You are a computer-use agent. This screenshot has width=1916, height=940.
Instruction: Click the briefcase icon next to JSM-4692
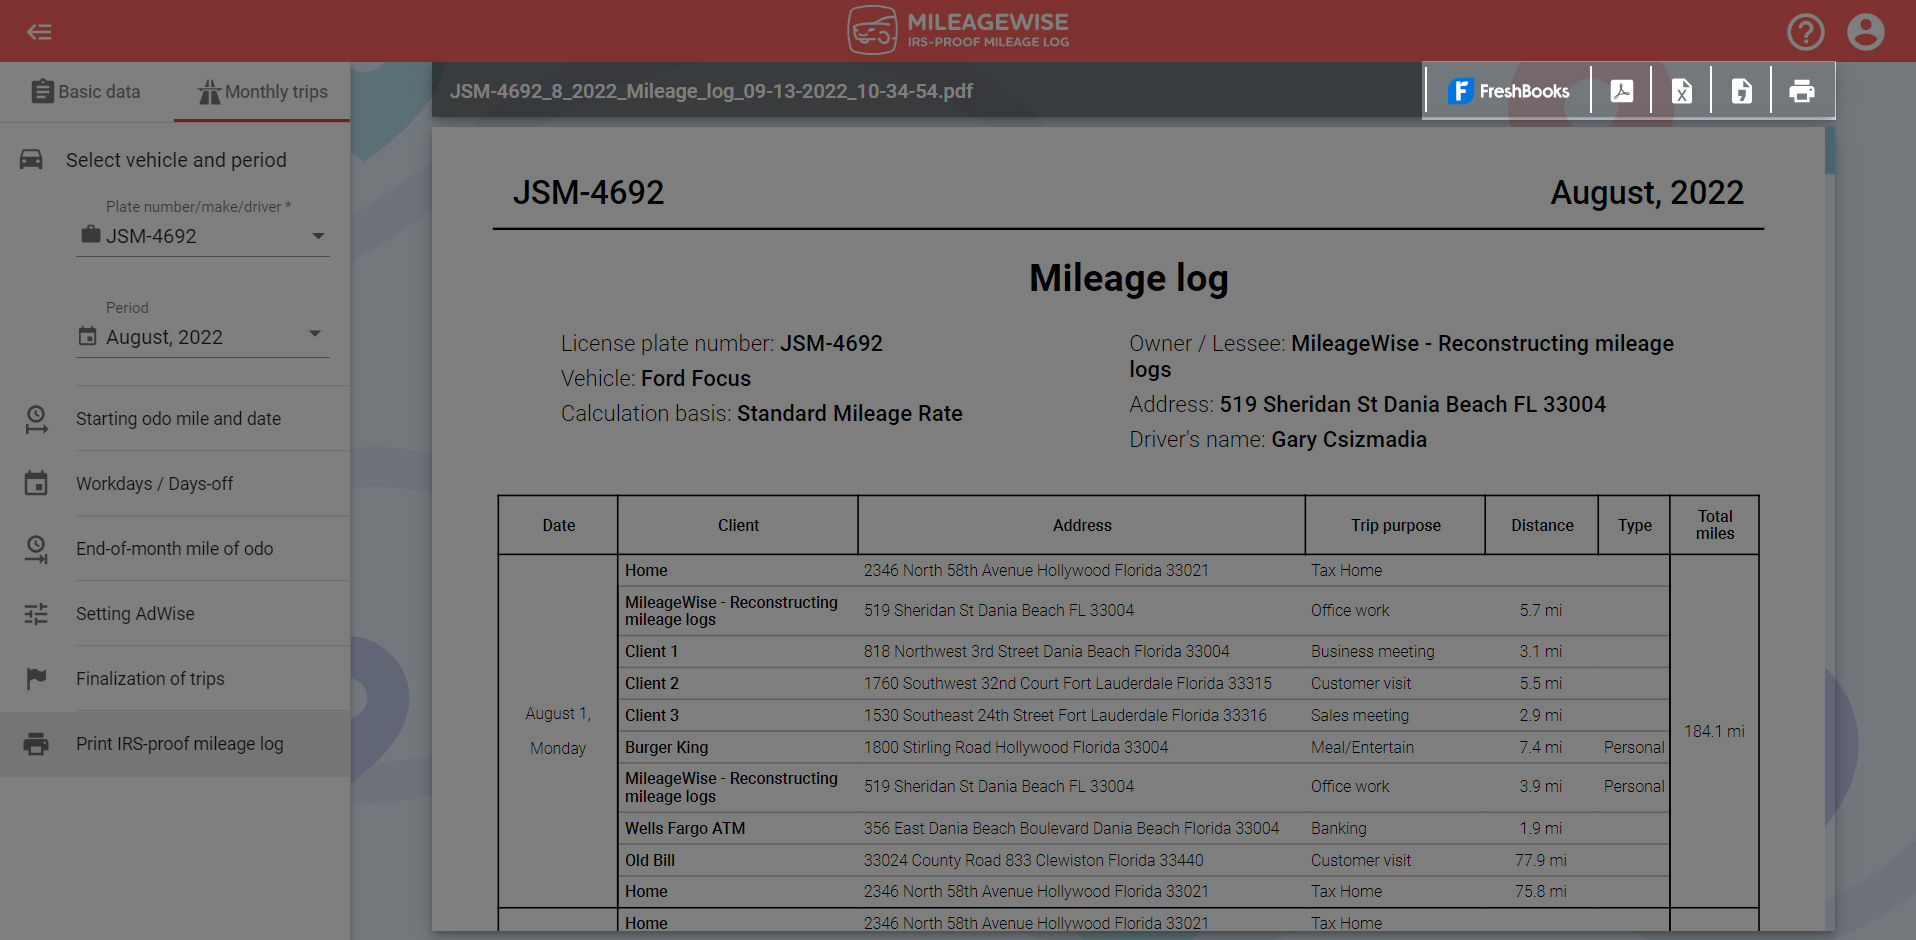click(91, 235)
